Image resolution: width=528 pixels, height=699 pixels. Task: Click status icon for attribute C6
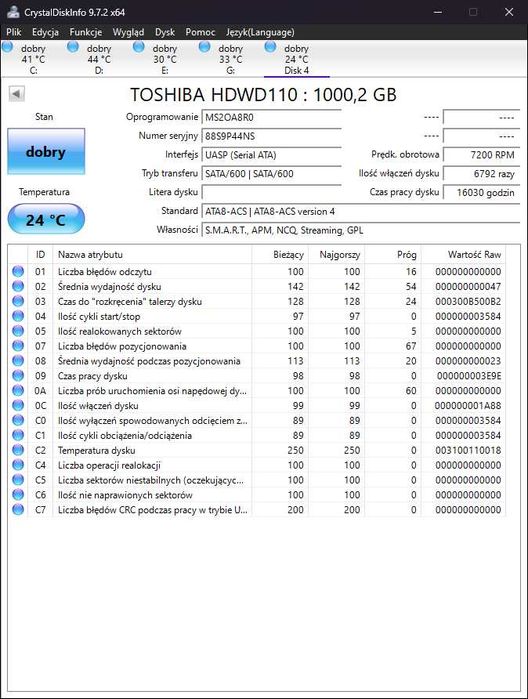pos(18,494)
